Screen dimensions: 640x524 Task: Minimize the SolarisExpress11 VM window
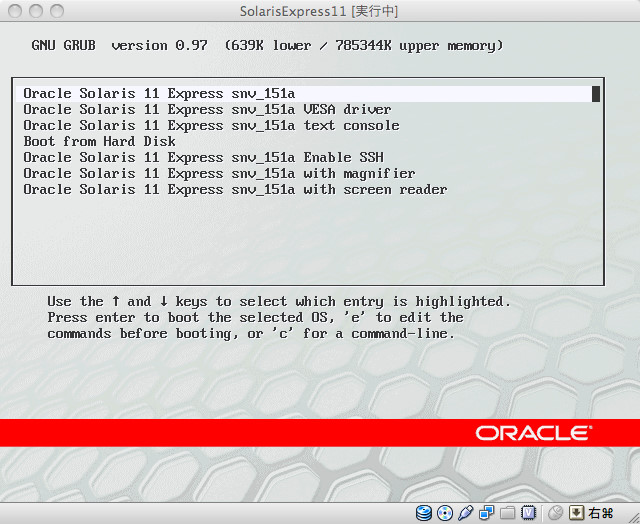pos(36,11)
